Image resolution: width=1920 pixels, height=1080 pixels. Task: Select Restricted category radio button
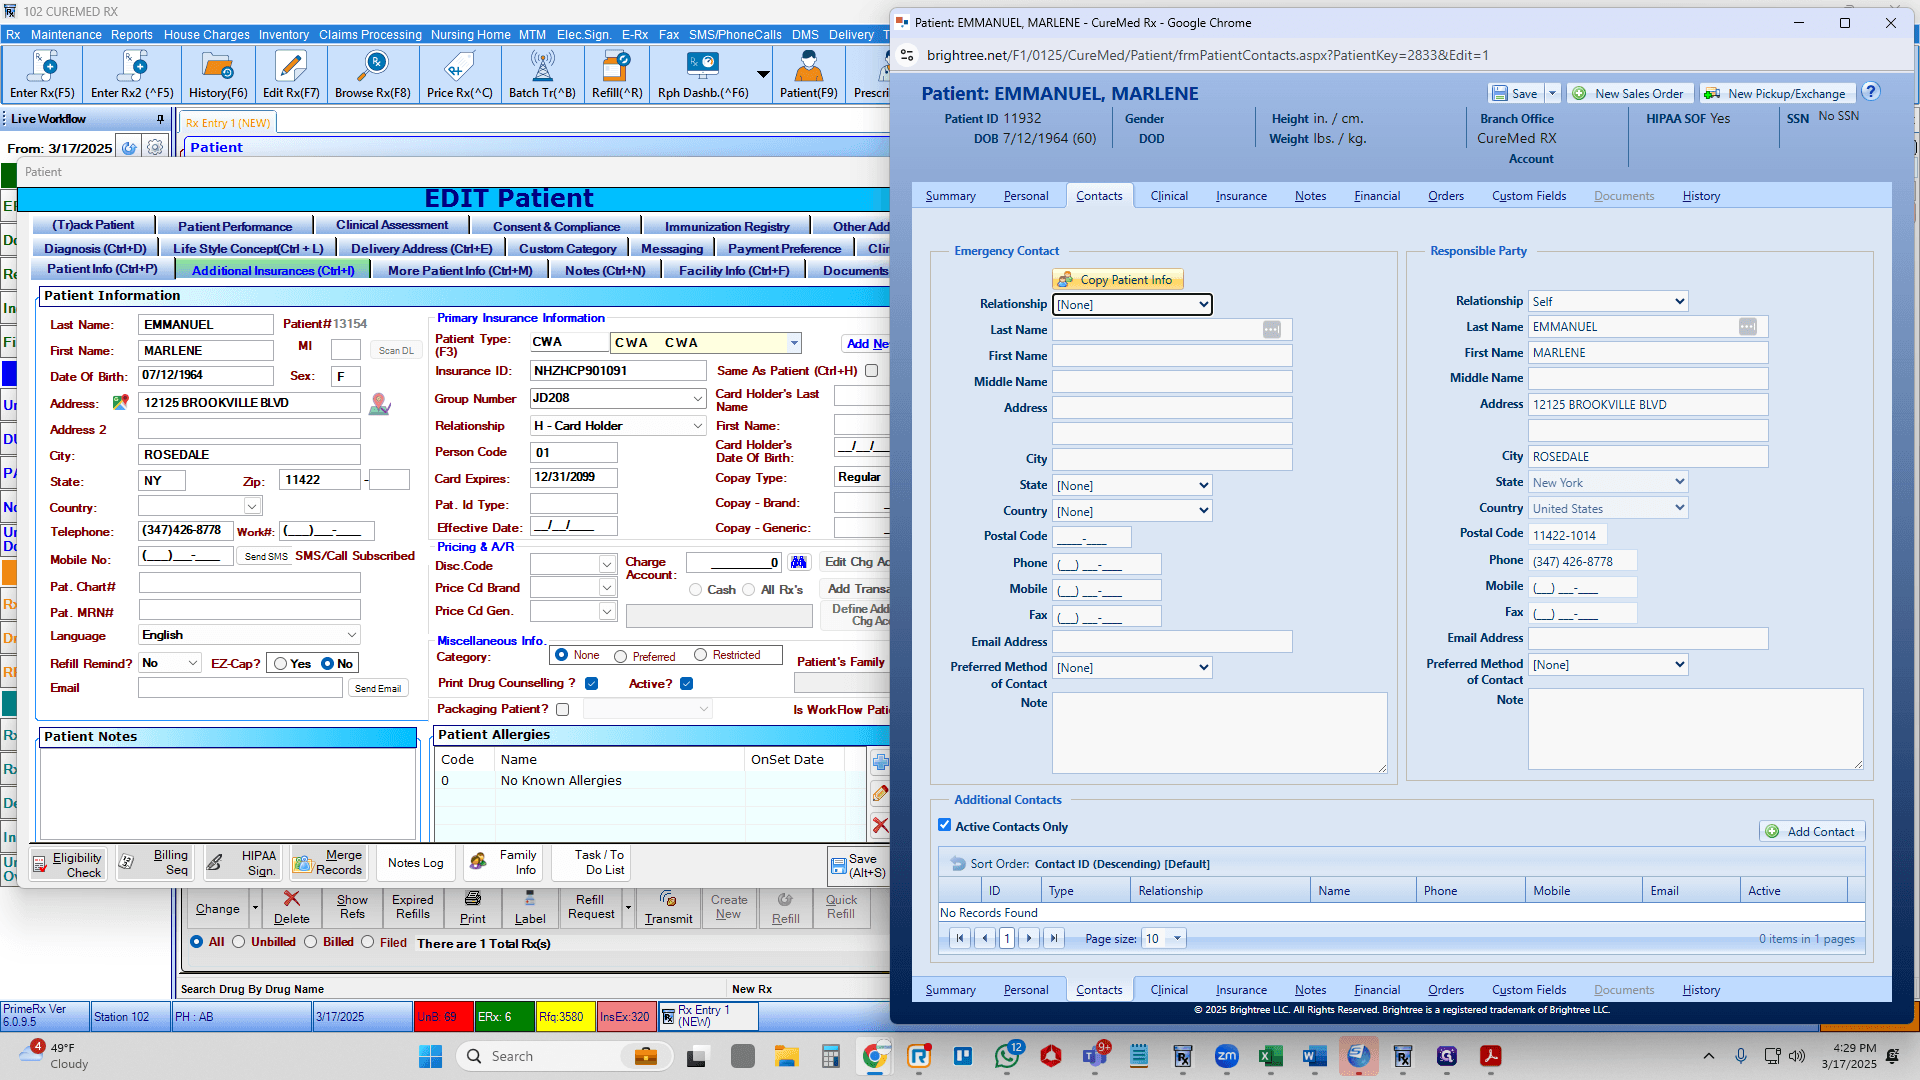701,656
